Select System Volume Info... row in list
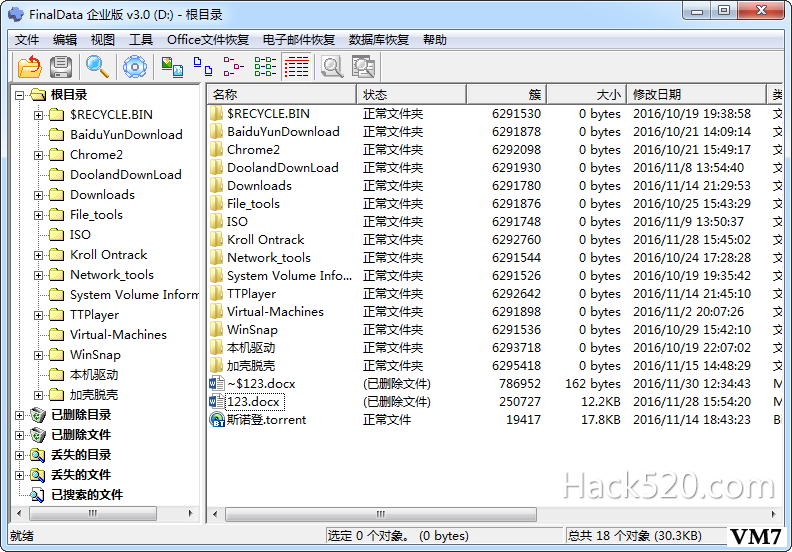The height and width of the screenshot is (552, 792). (494, 276)
